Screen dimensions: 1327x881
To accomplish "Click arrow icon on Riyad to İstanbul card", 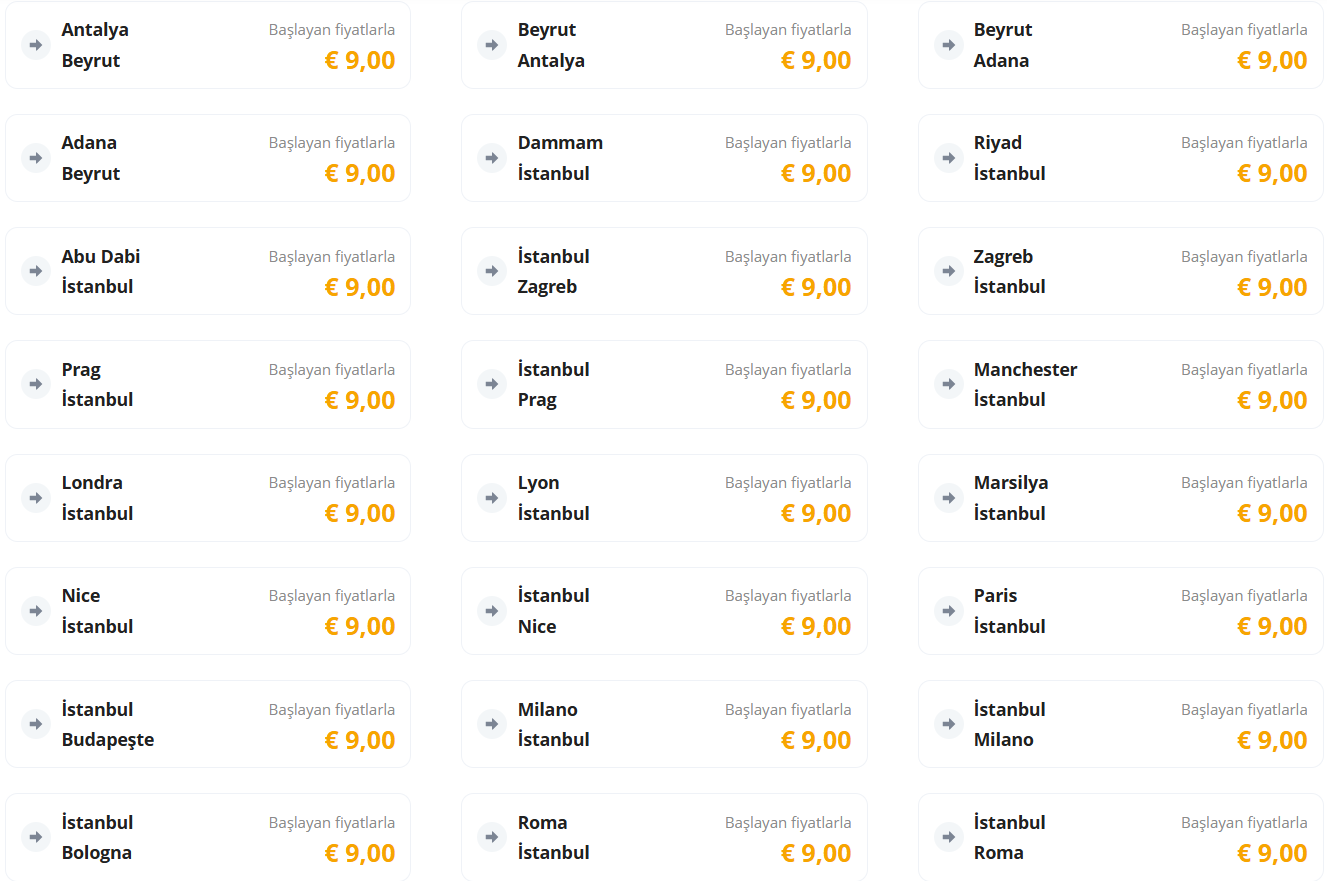I will [948, 158].
